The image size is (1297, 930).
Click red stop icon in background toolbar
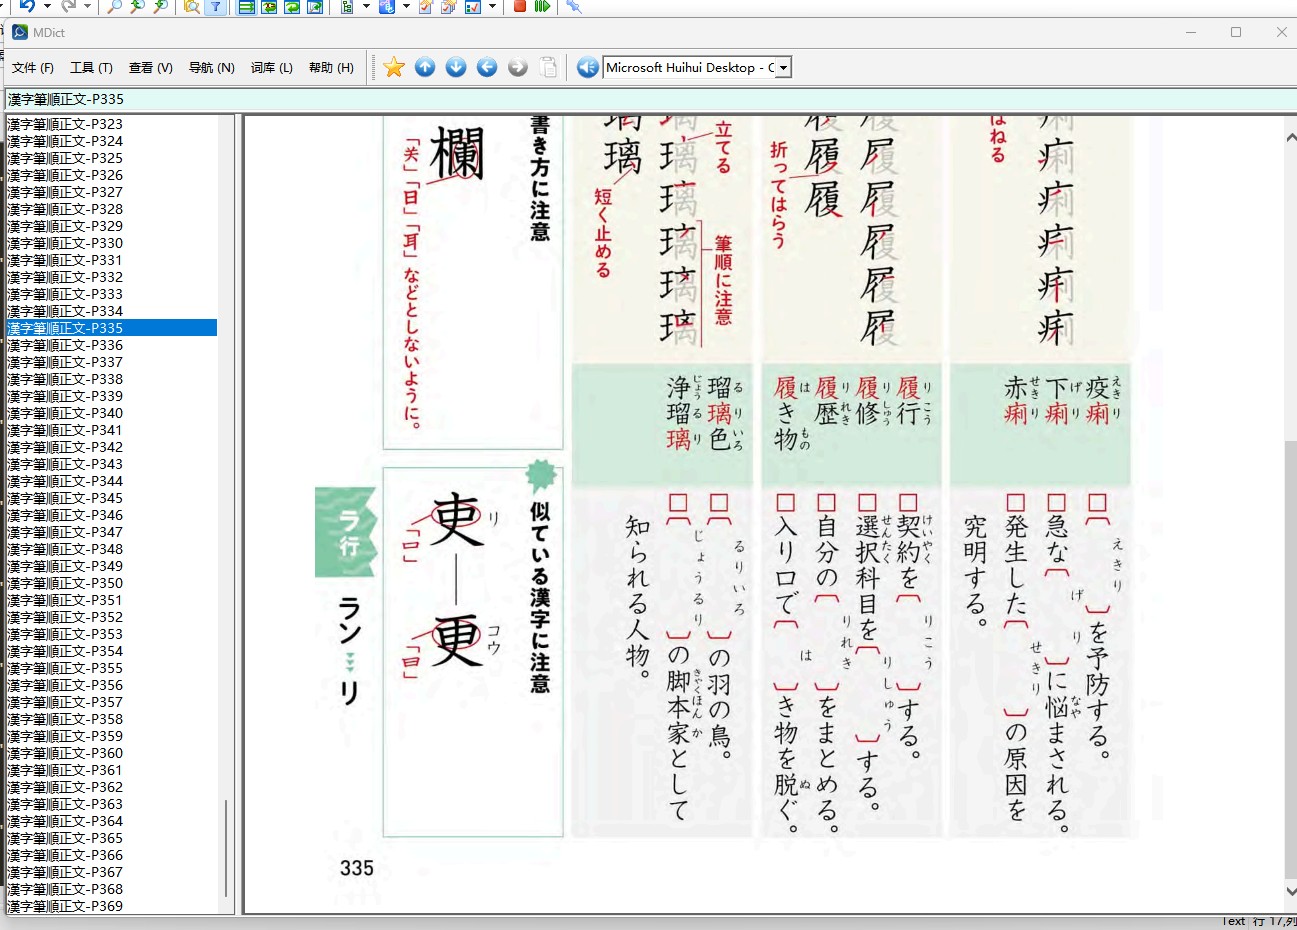[520, 6]
